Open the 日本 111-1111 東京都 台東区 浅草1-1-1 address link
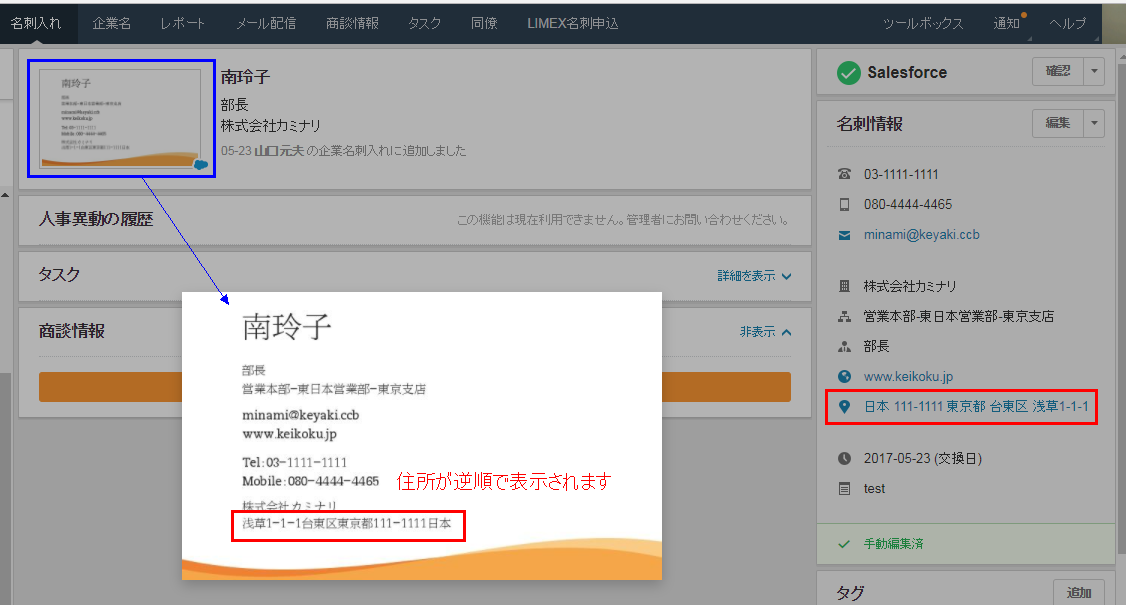Screen dimensions: 1126x605 coord(976,407)
